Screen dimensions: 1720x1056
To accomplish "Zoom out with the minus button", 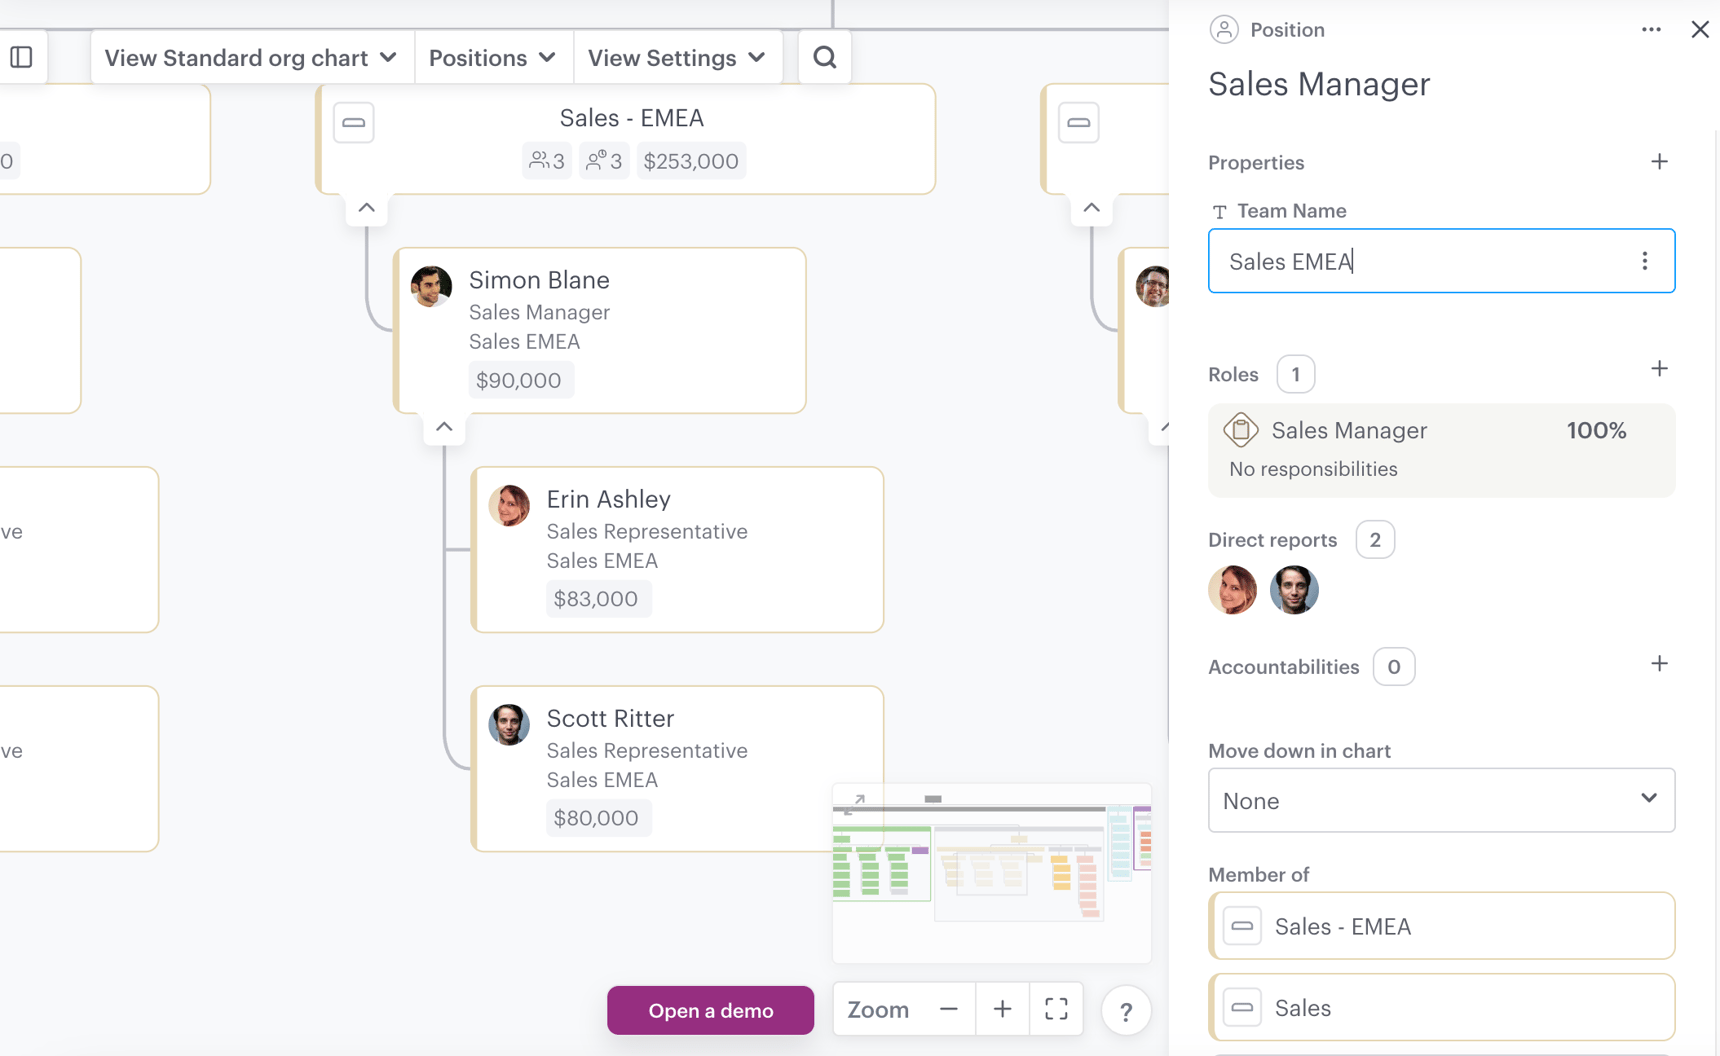I will point(949,1010).
